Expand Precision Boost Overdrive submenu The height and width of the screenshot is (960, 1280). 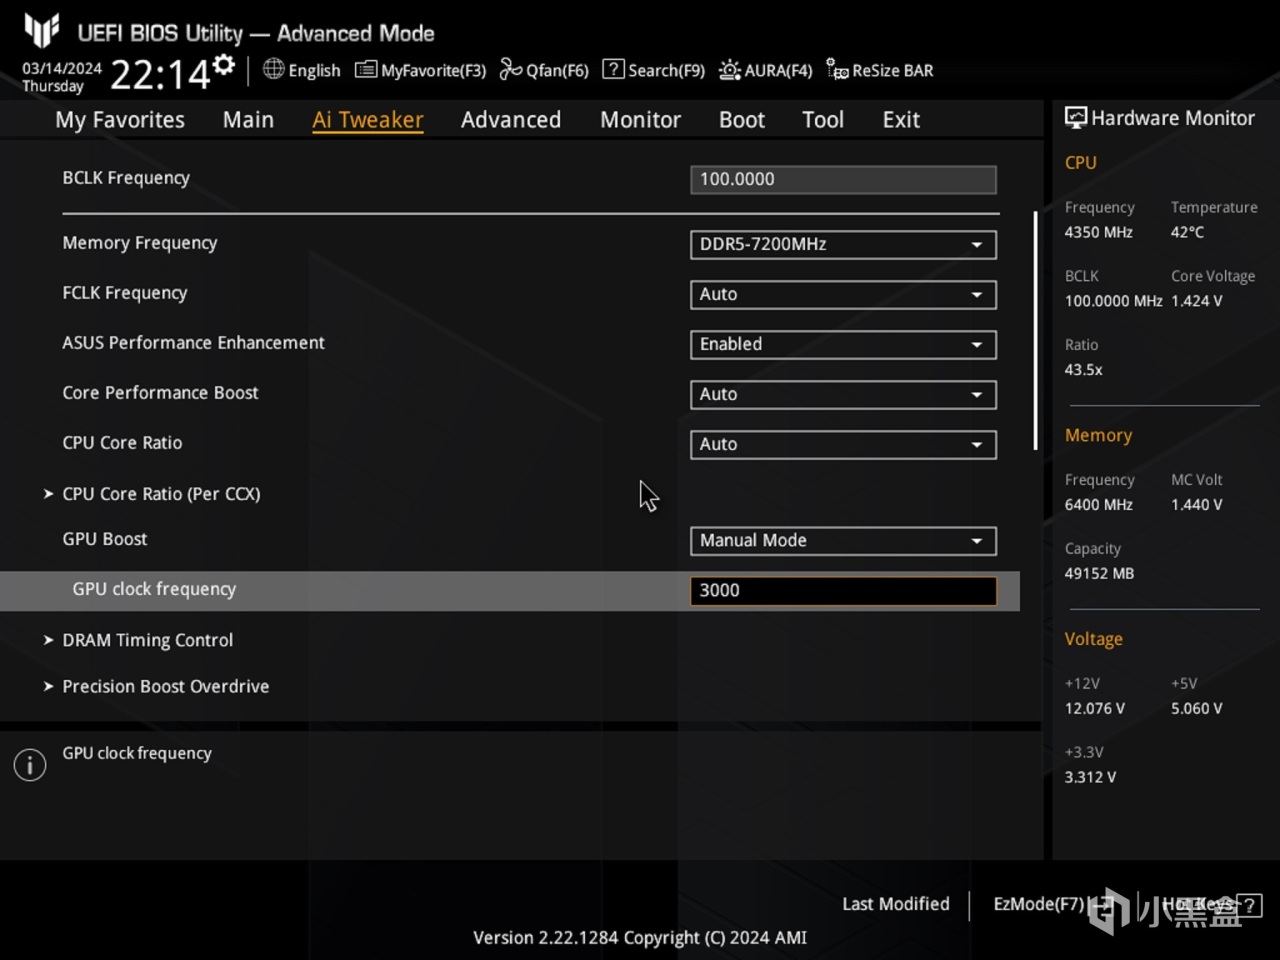tap(156, 686)
